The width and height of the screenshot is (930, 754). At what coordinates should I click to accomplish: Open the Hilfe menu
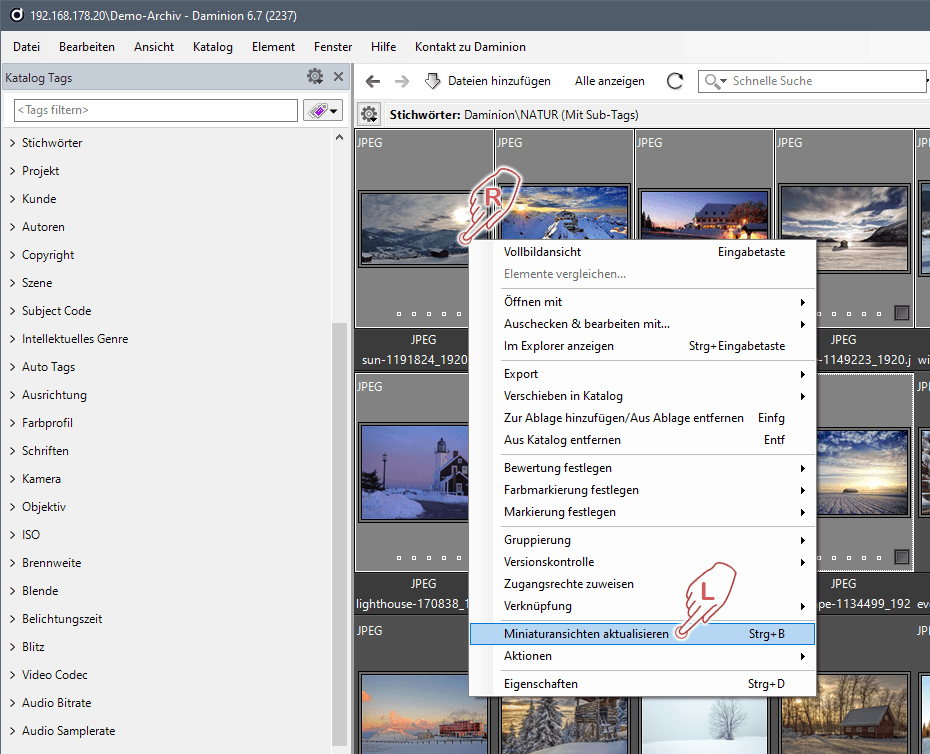click(x=383, y=47)
